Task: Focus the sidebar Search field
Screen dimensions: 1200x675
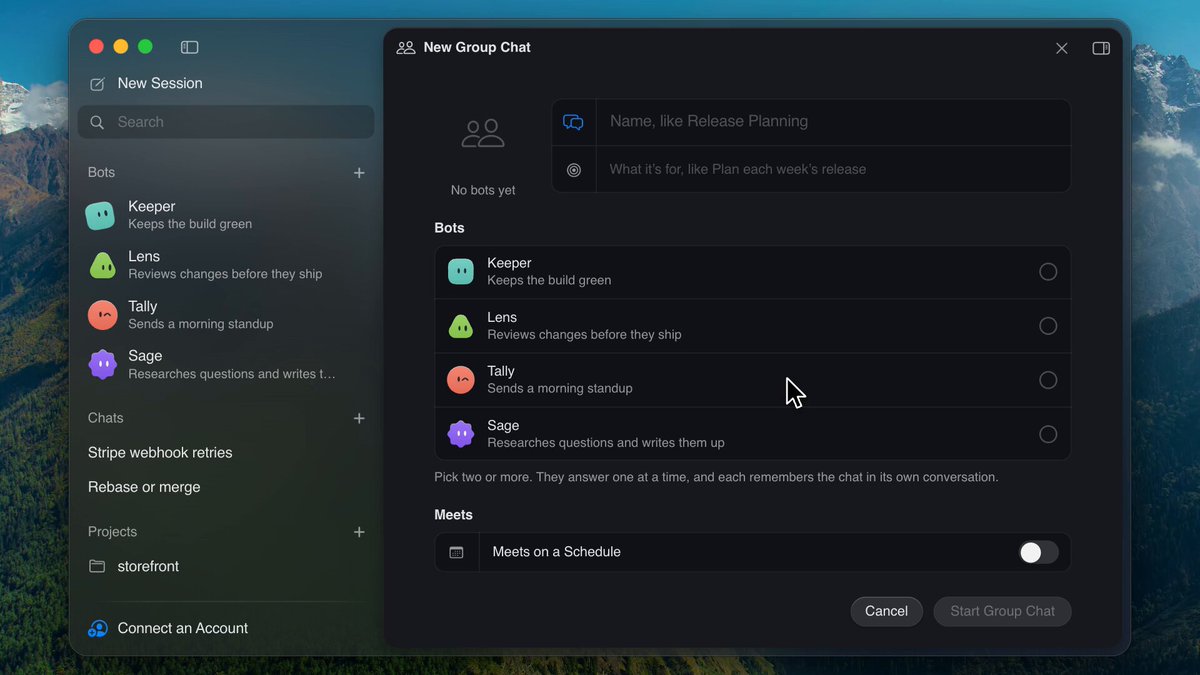Action: tap(226, 122)
